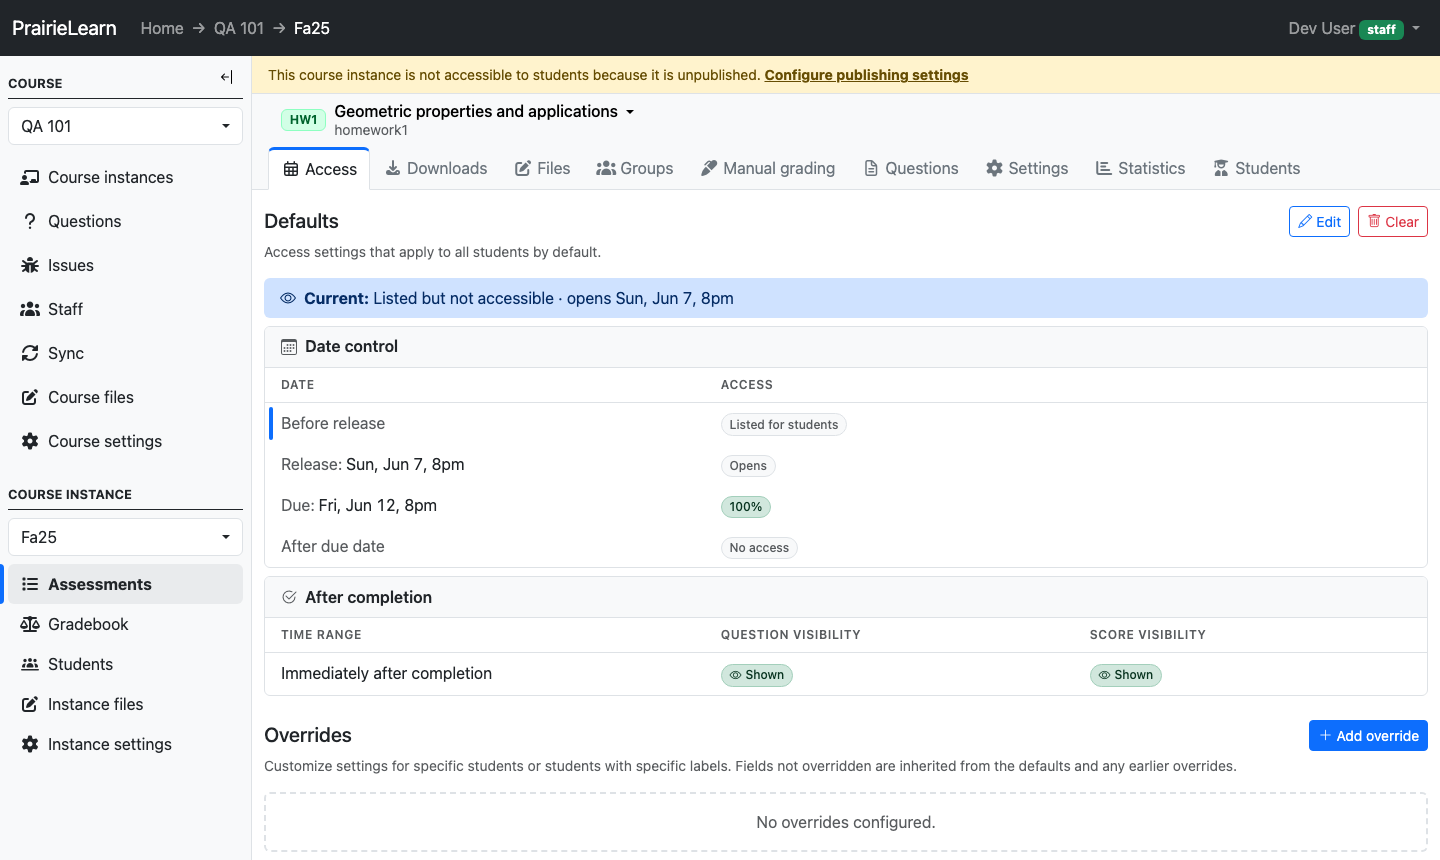Click the Listed for students badge
Viewport: 1440px width, 860px height.
pyautogui.click(x=784, y=425)
